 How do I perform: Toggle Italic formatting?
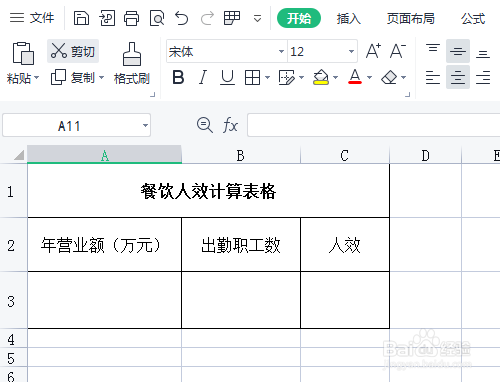click(203, 78)
